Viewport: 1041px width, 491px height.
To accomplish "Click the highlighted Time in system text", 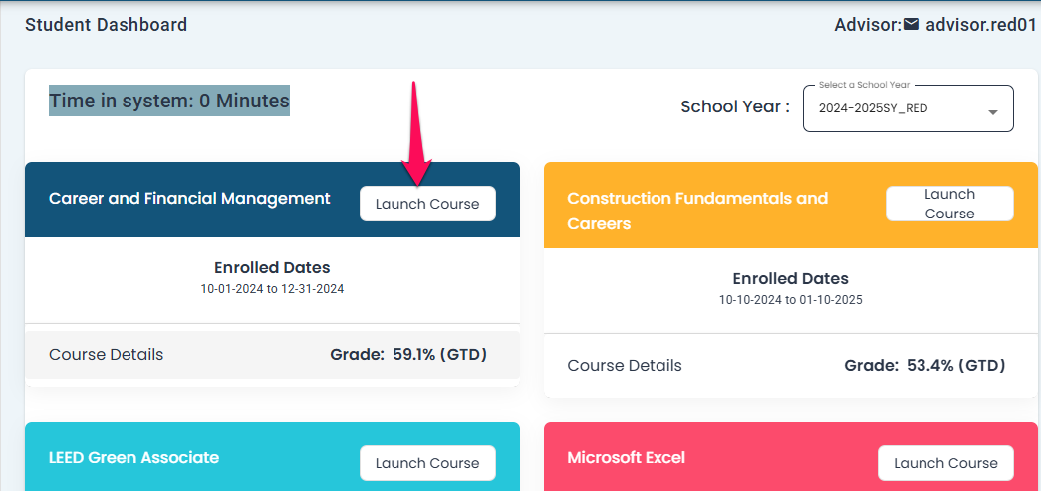I will pyautogui.click(x=169, y=100).
